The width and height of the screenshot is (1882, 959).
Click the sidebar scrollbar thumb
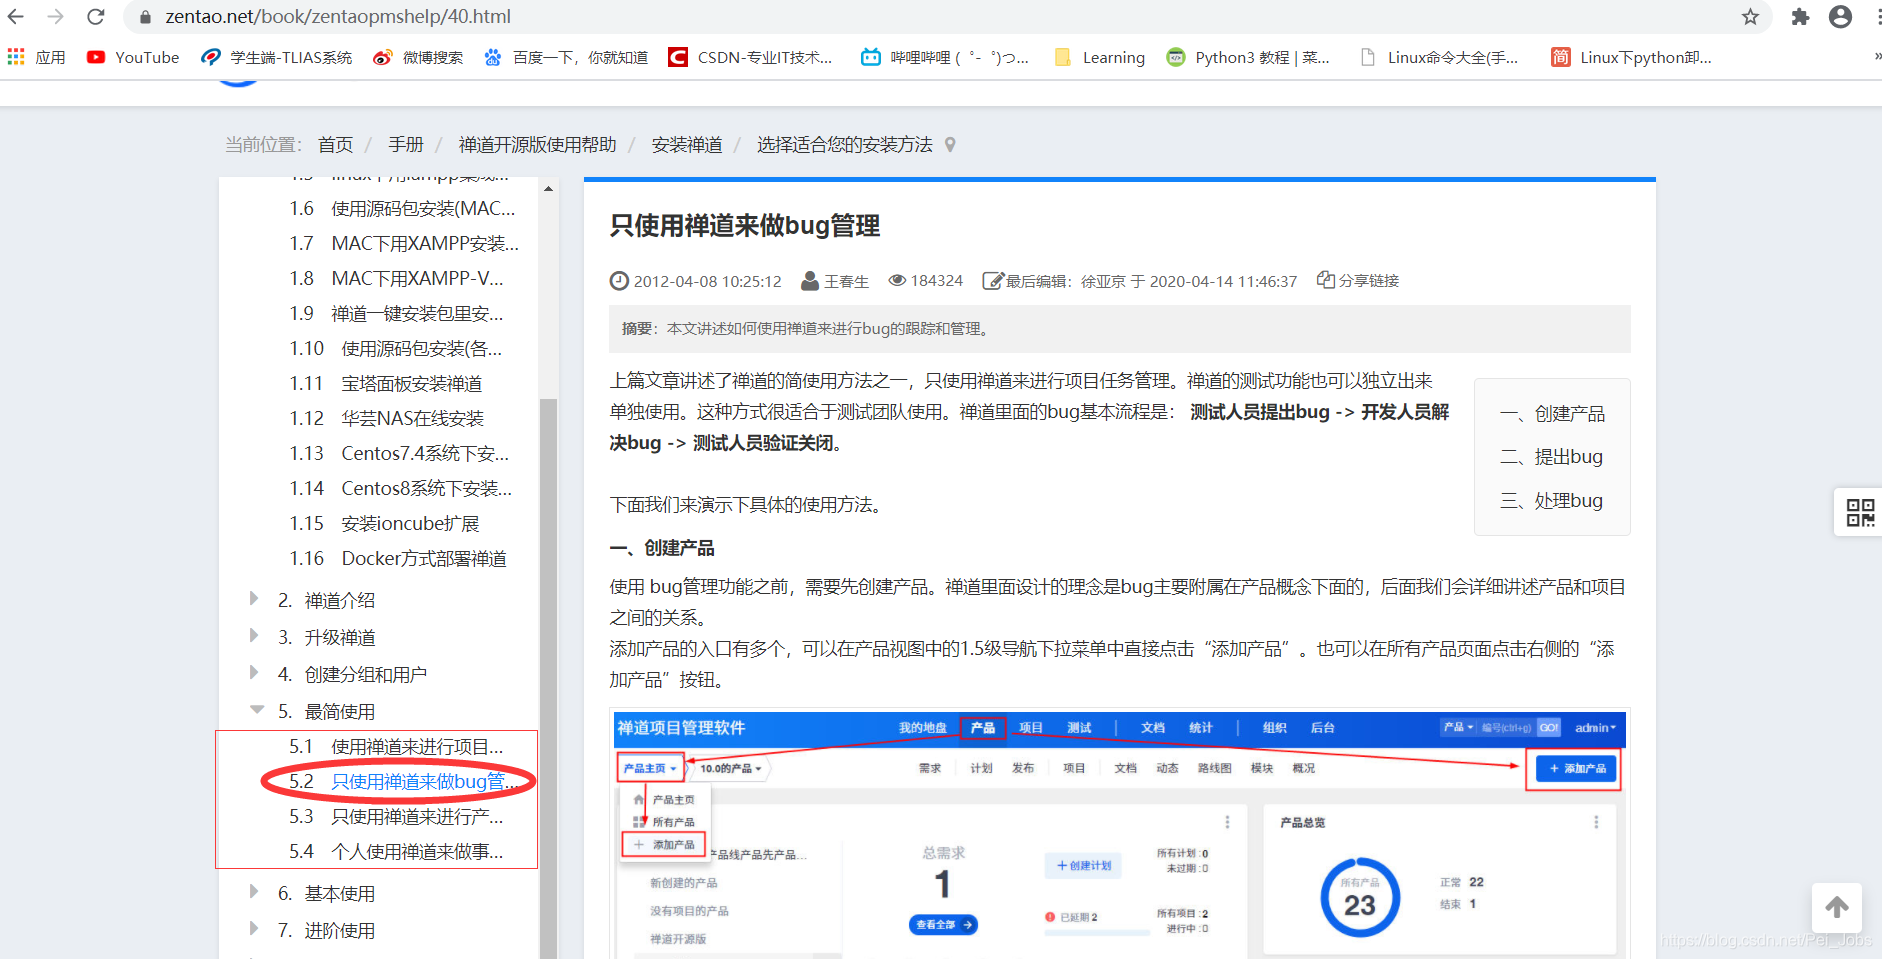[548, 678]
